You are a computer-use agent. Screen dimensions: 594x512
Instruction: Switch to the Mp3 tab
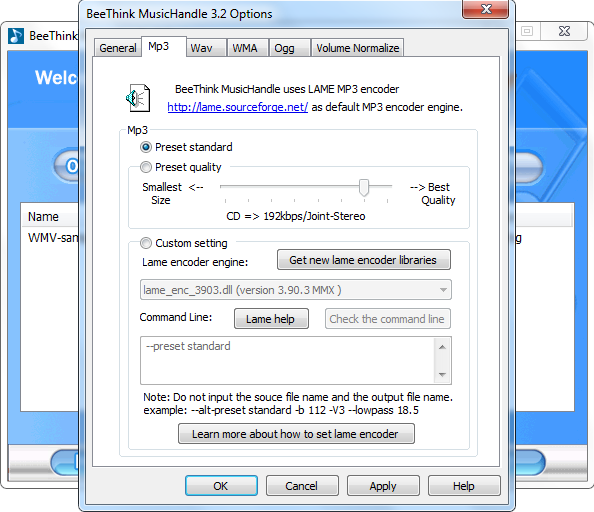pyautogui.click(x=164, y=47)
